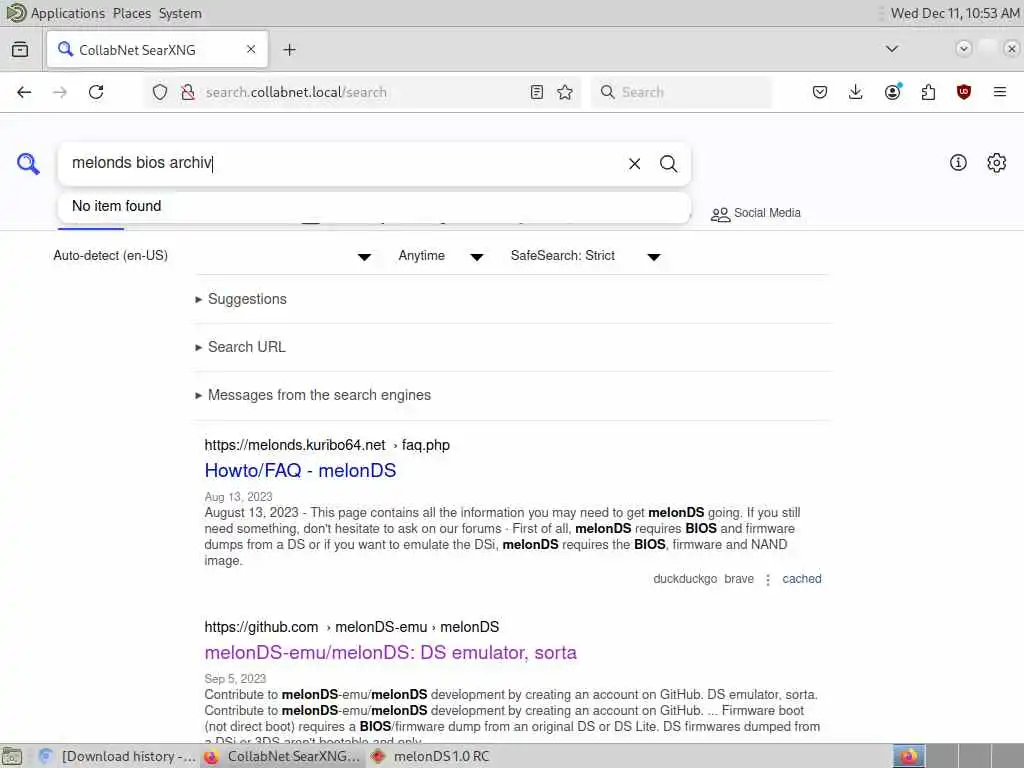Click the Aug 13, 2023 date

[238, 497]
